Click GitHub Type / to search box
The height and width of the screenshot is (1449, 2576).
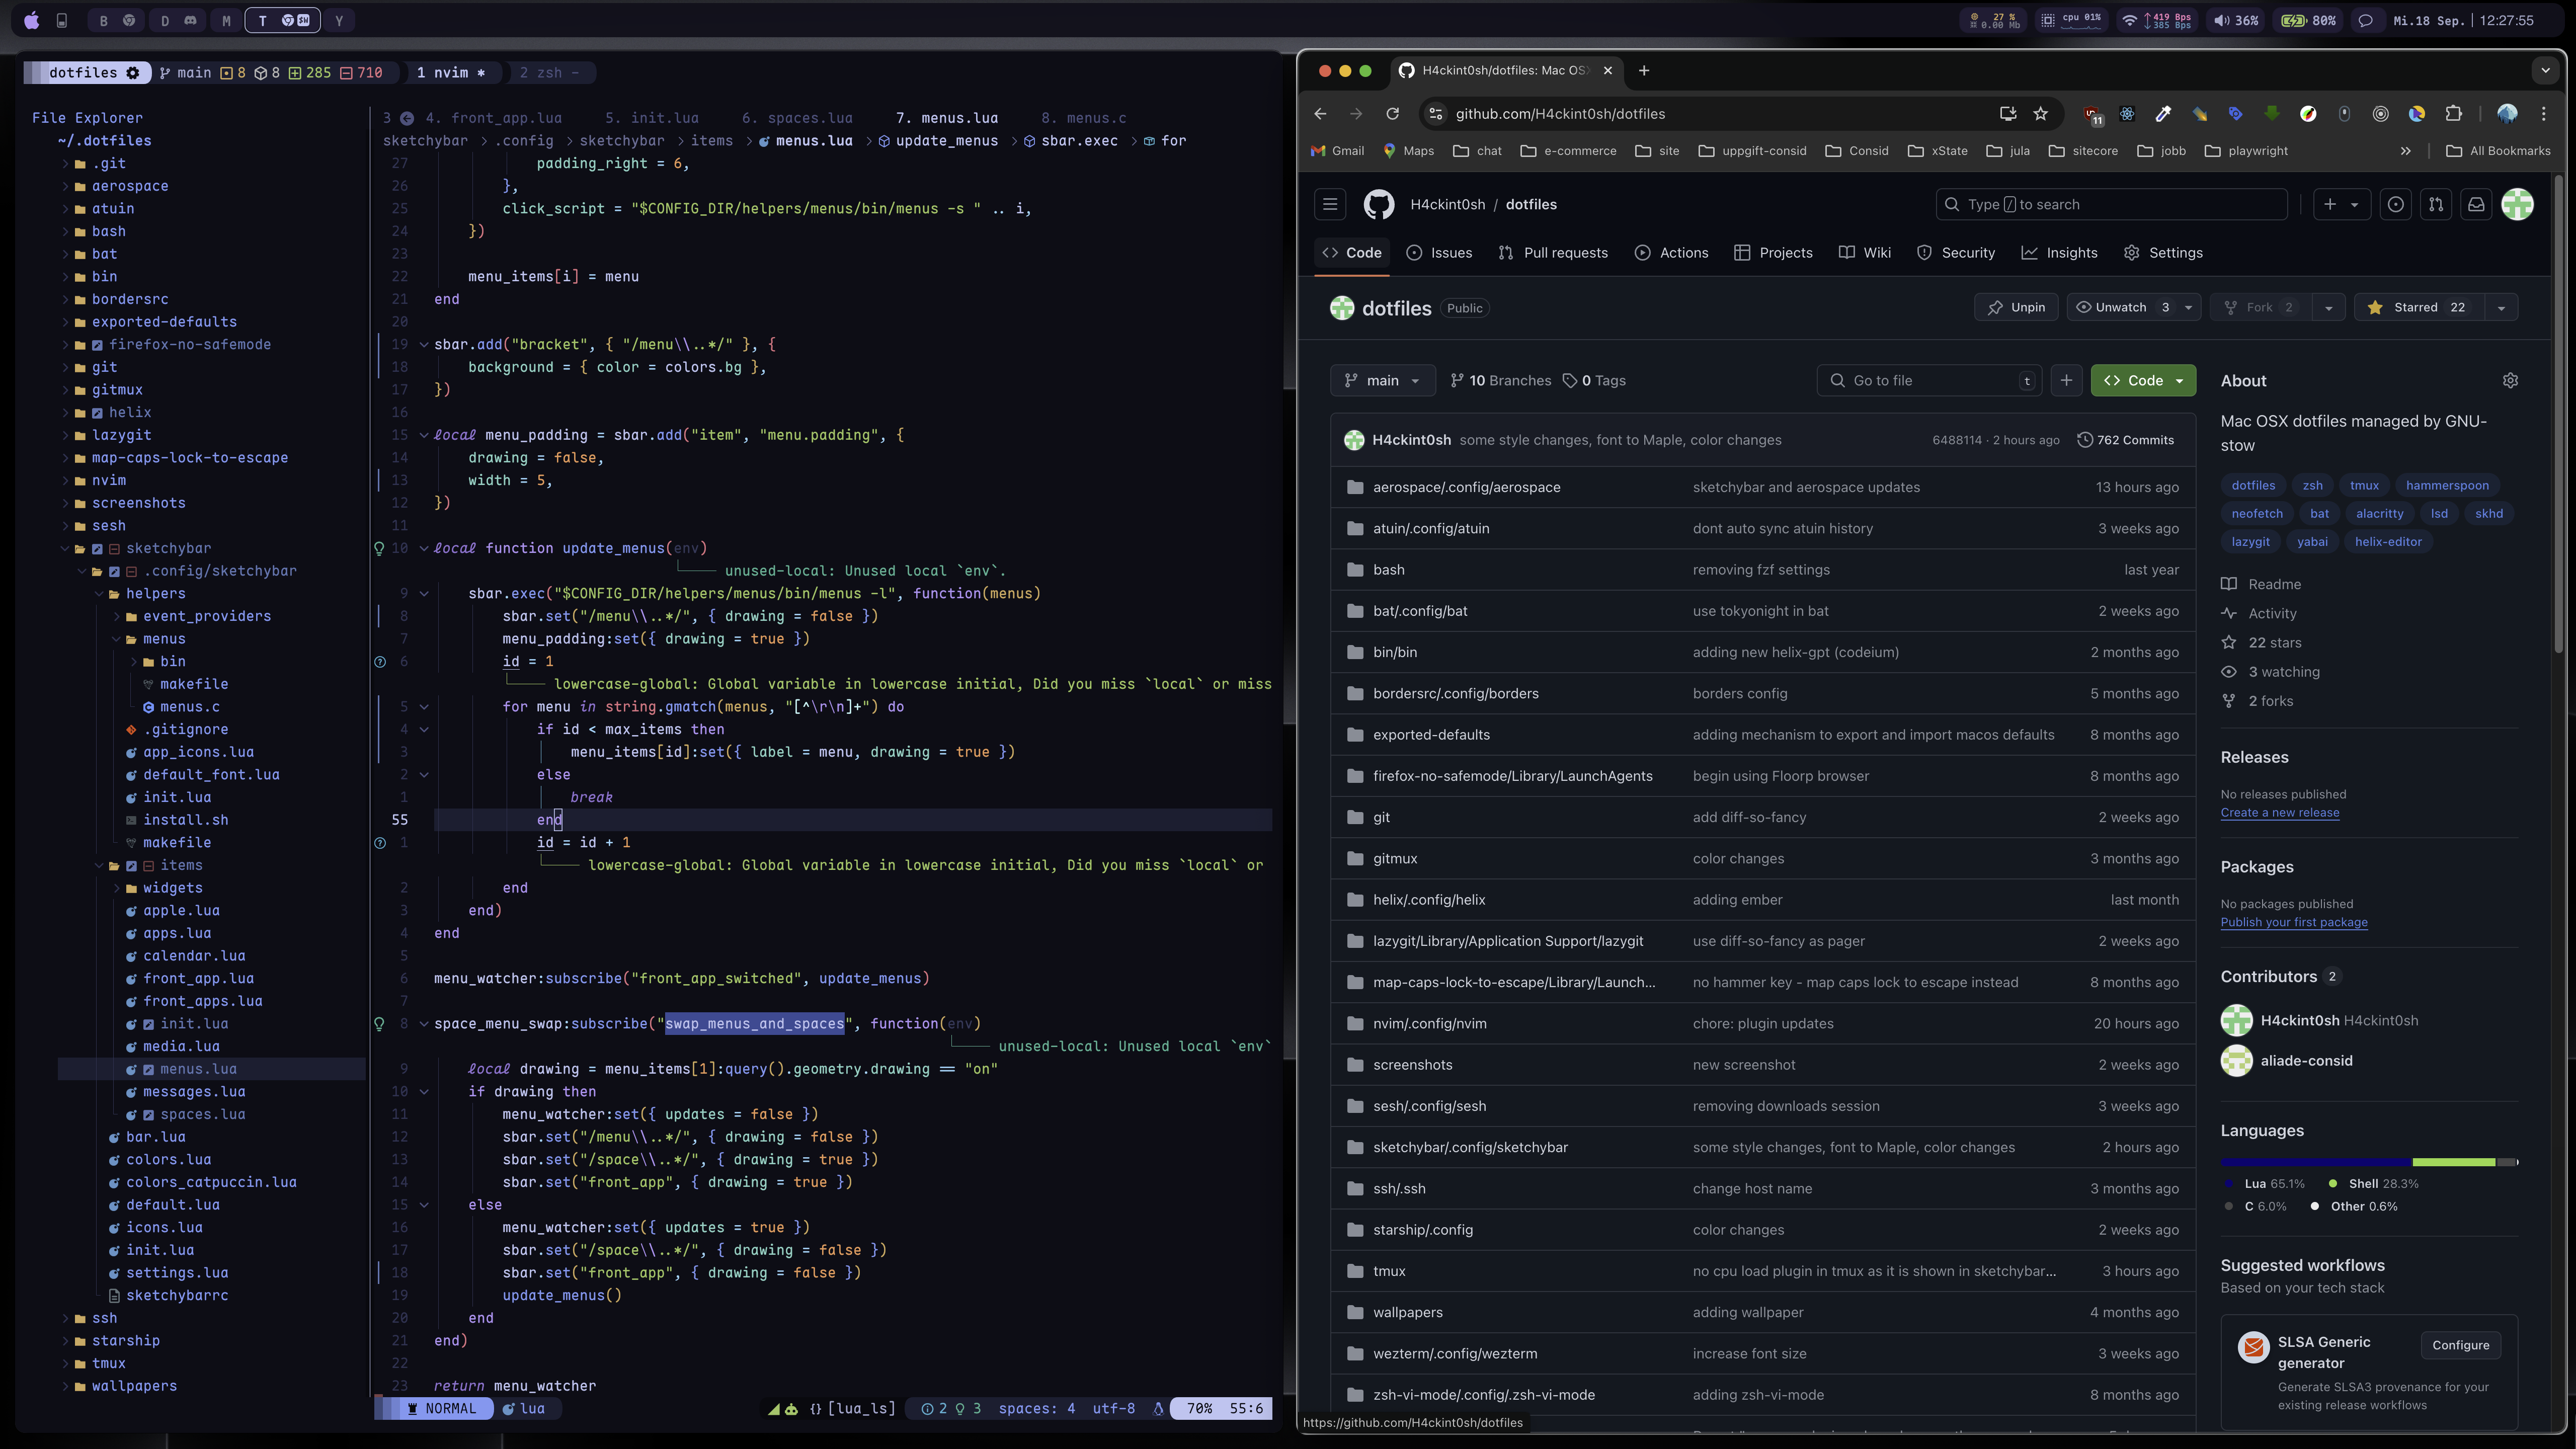point(2111,204)
